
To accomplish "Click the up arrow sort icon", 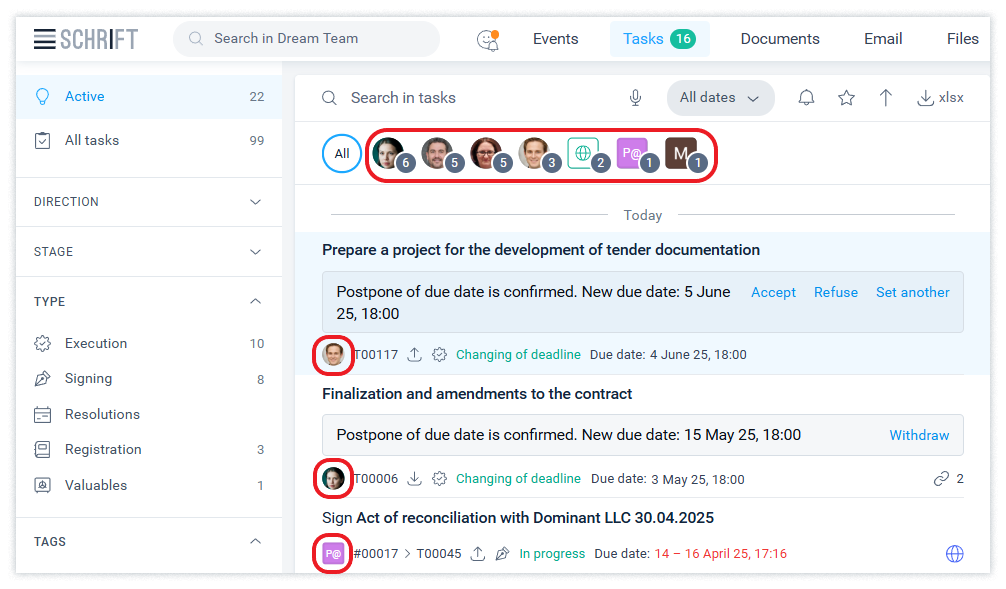I will (x=886, y=98).
